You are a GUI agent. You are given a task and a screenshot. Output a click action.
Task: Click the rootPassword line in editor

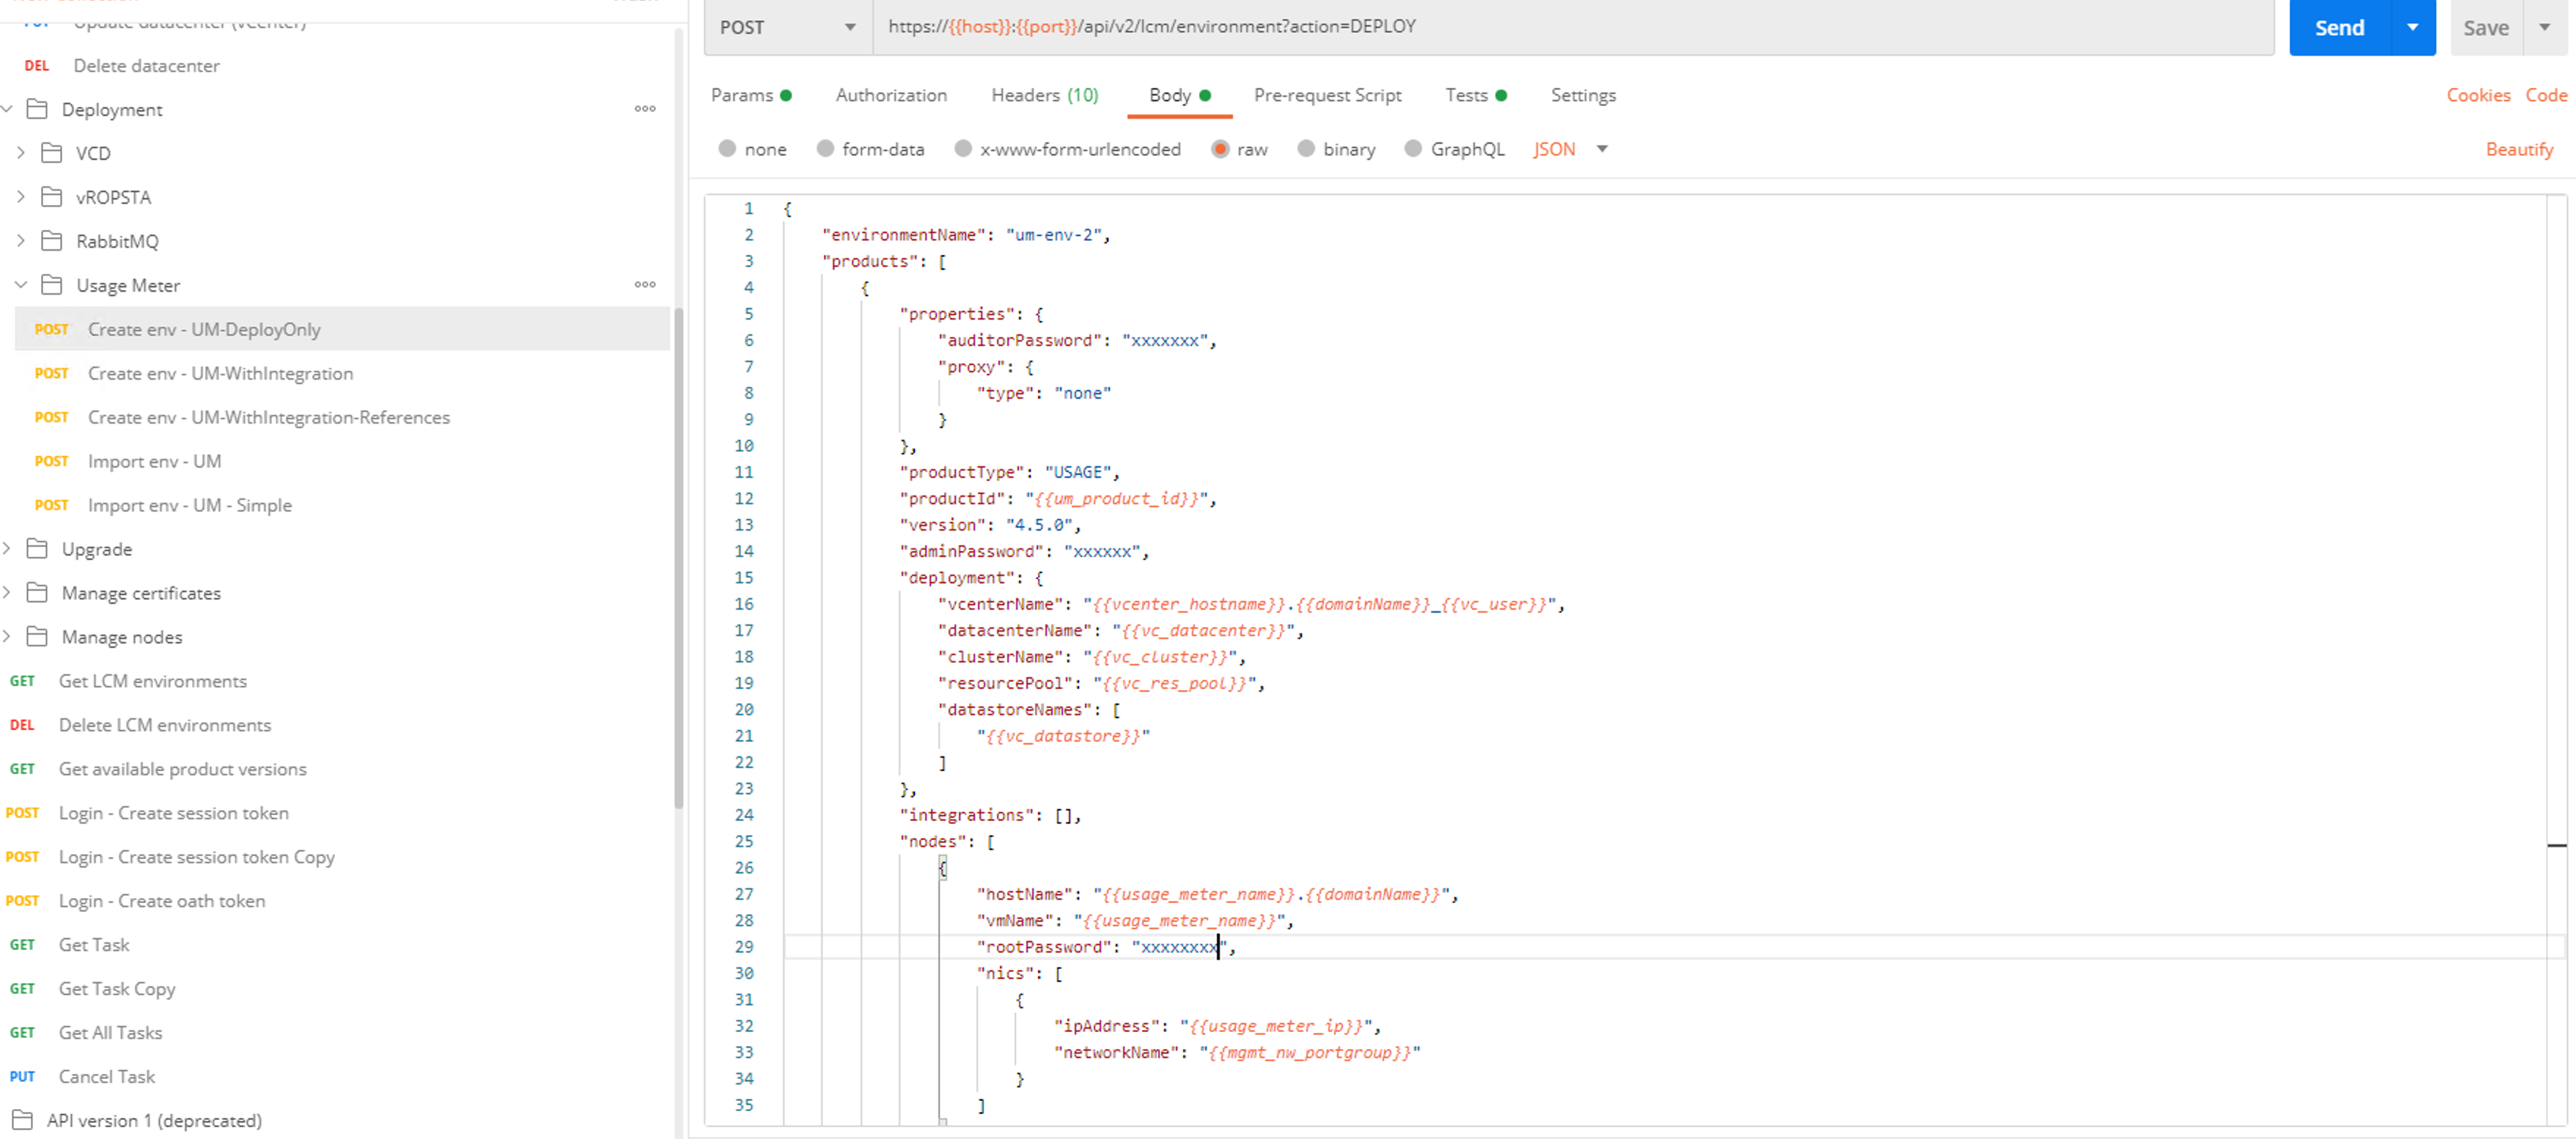1674,947
